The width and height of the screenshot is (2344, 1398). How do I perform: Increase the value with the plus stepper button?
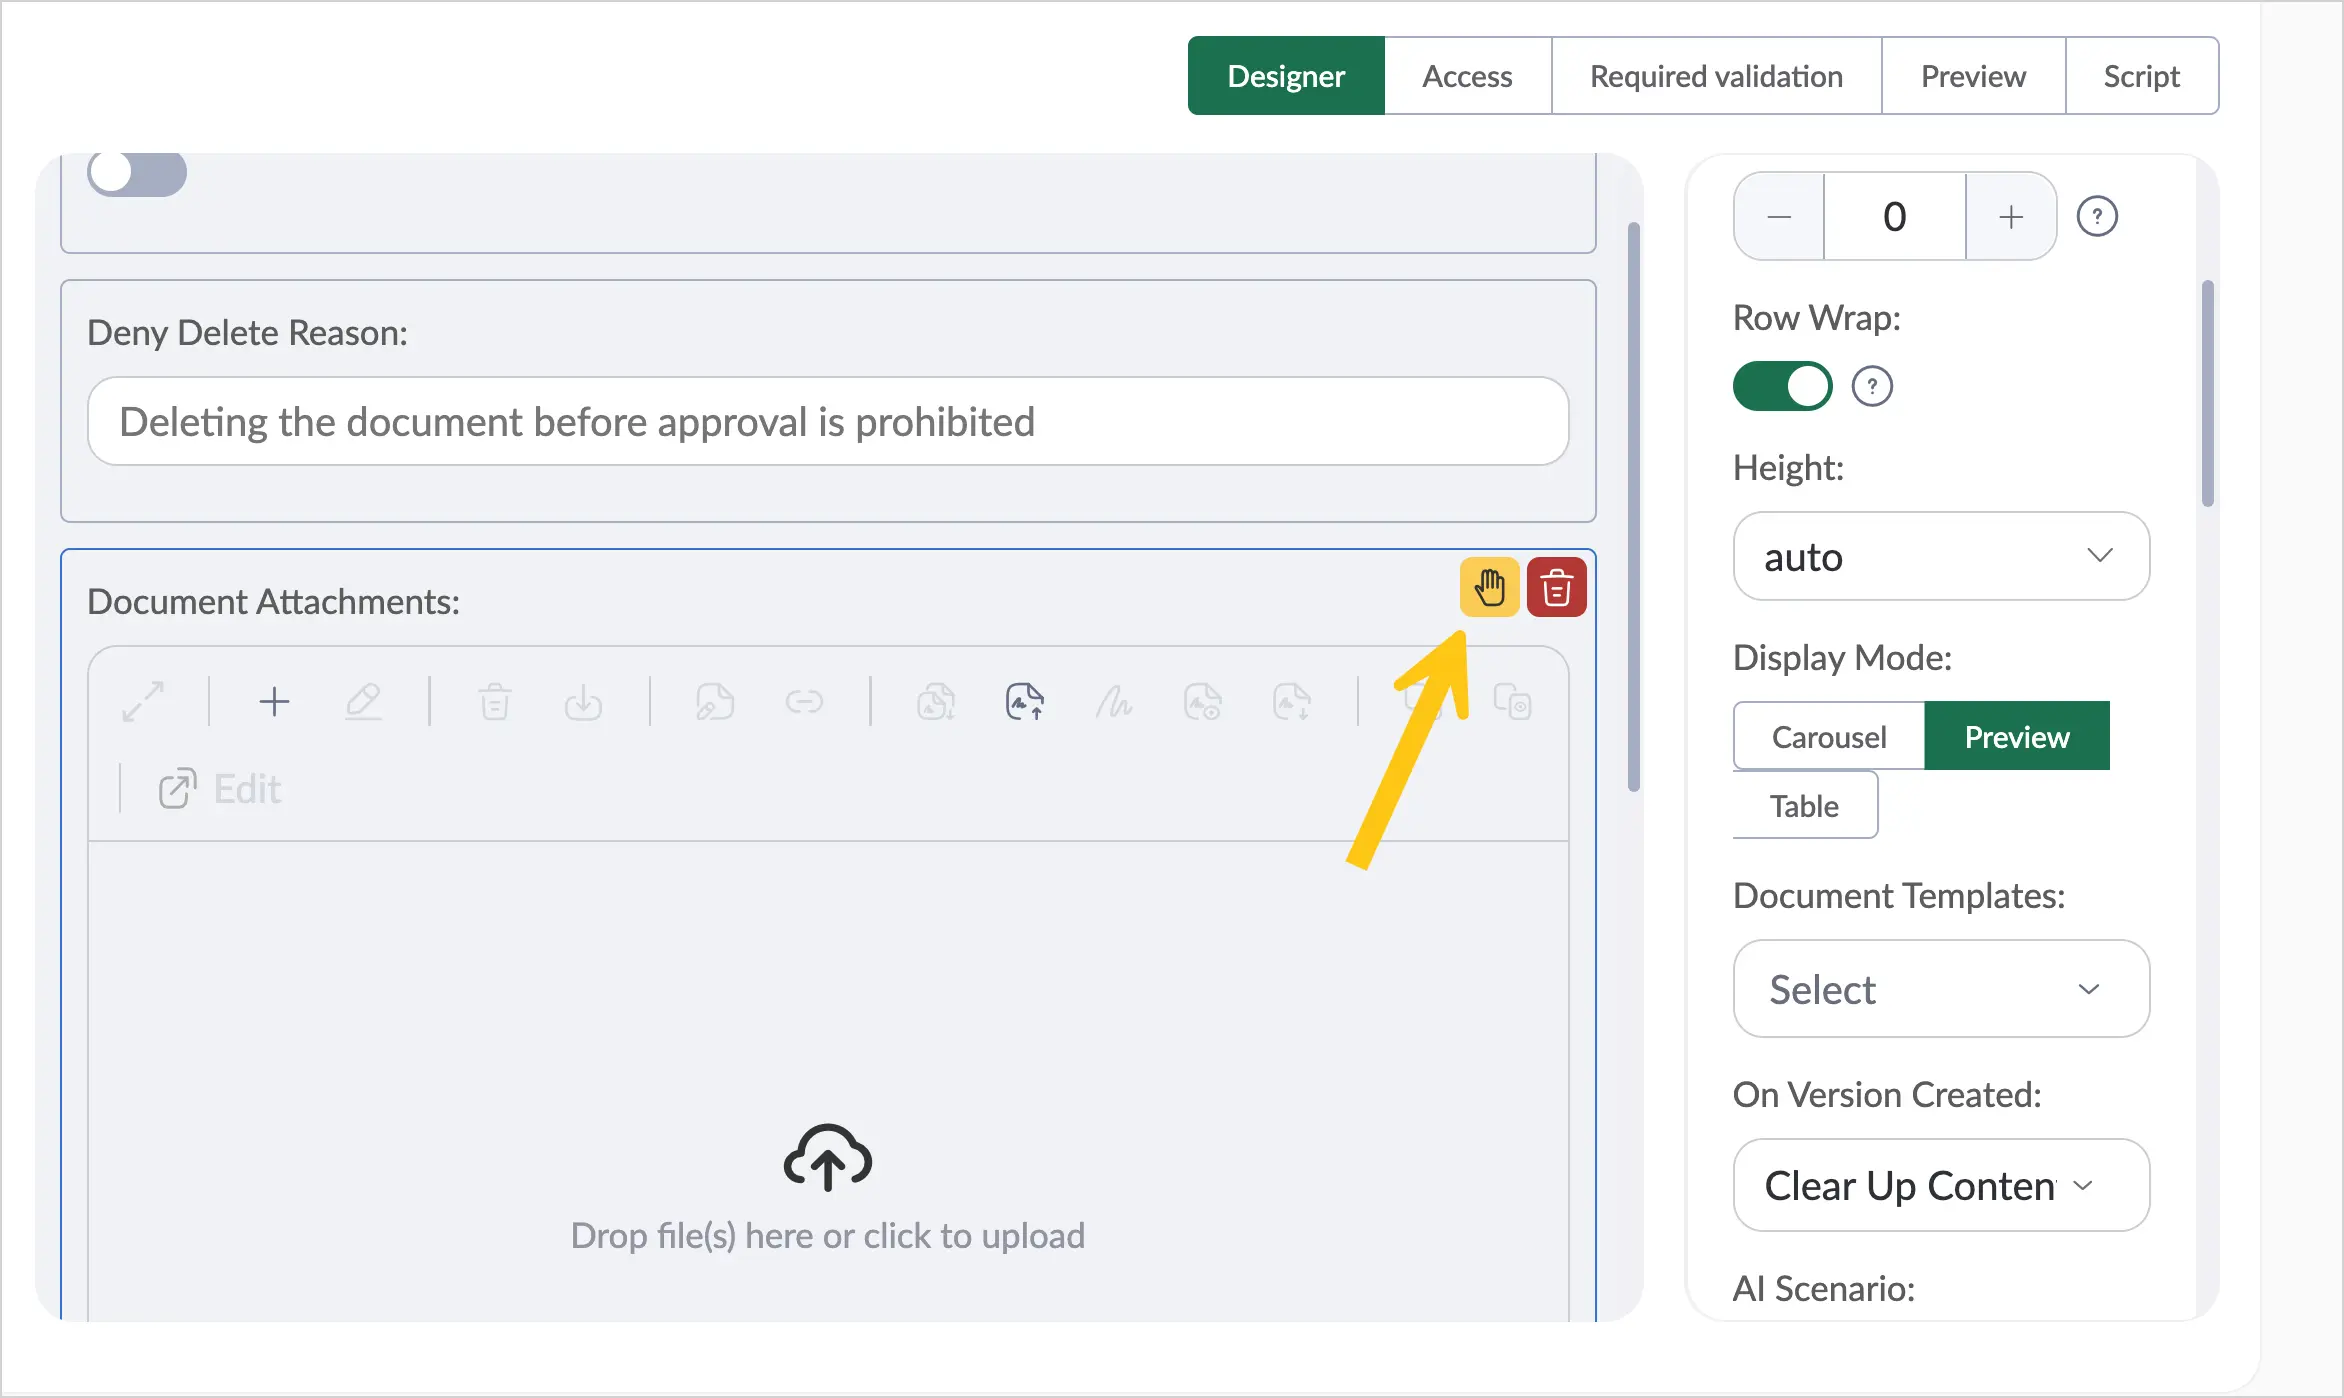click(x=2011, y=217)
